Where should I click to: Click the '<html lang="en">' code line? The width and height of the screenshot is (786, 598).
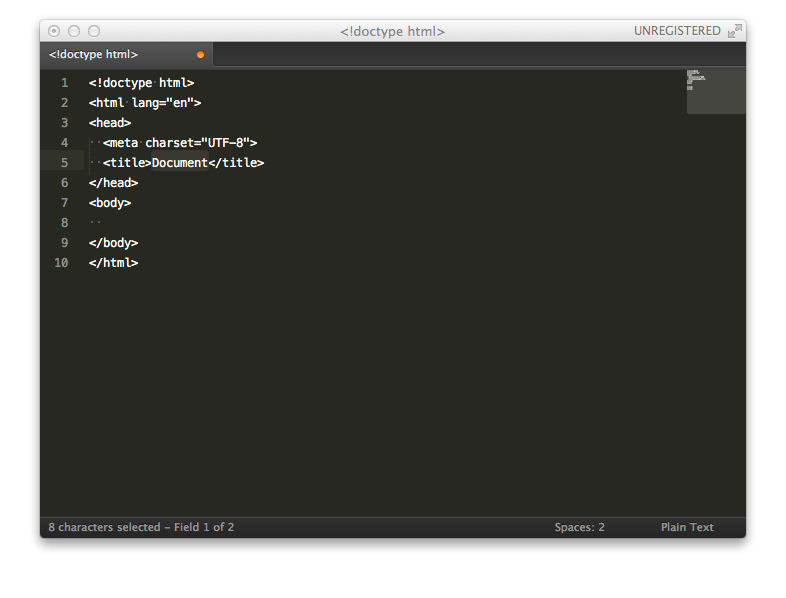tap(145, 103)
